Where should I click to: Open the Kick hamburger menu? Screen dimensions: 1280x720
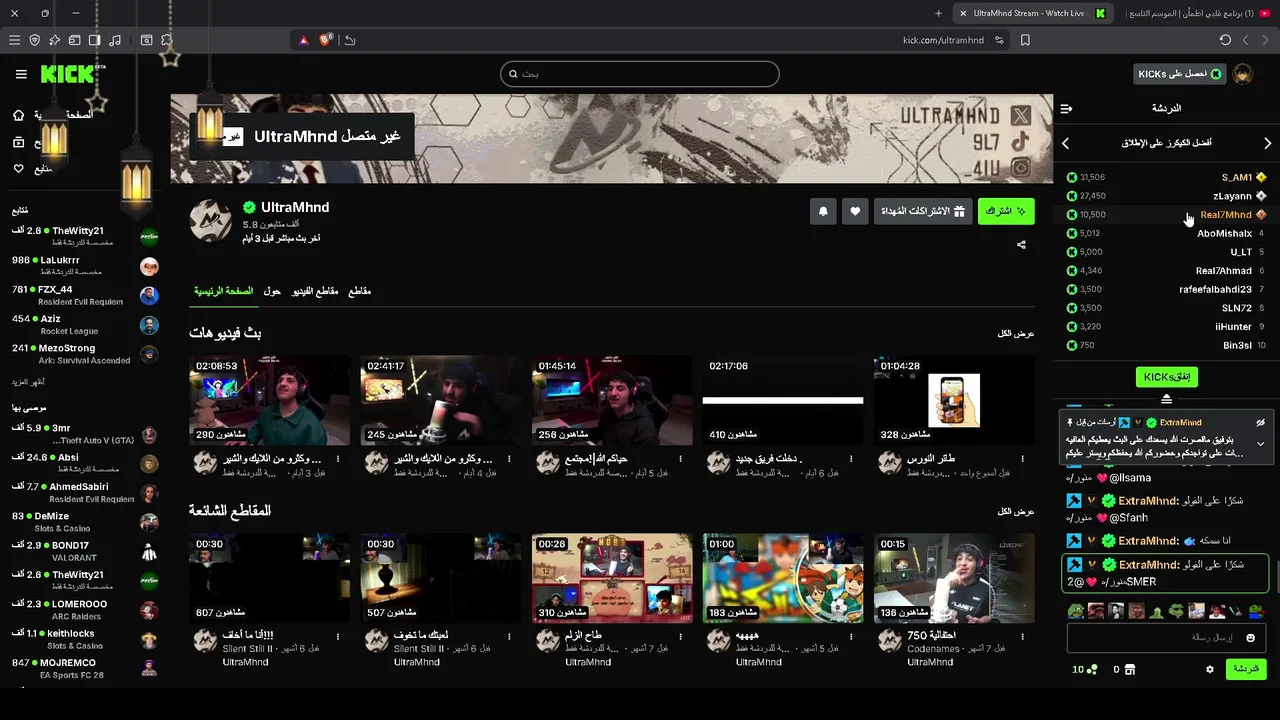point(21,74)
